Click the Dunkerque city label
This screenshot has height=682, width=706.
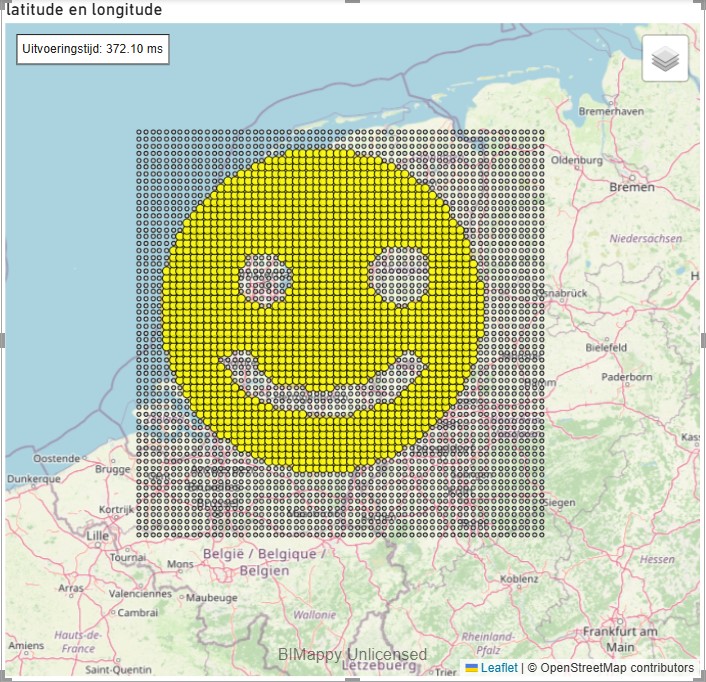[x=34, y=479]
